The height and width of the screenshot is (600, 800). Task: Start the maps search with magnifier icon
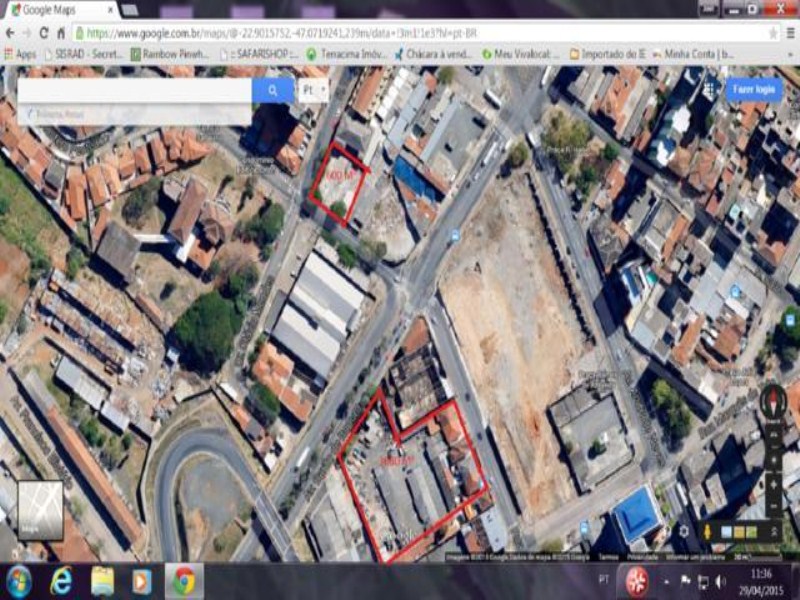(272, 88)
